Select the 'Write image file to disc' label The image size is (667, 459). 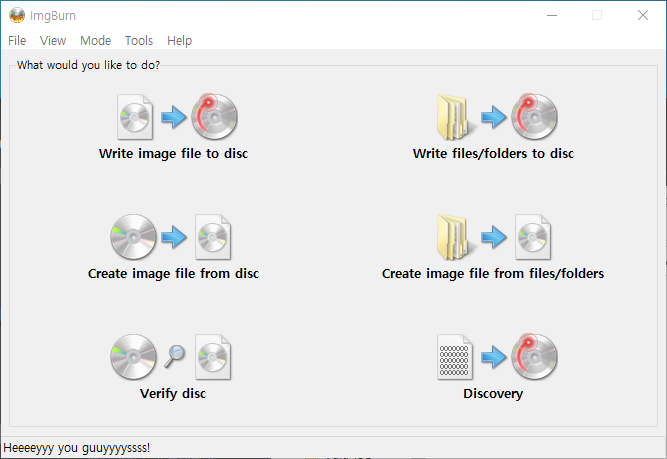[173, 154]
